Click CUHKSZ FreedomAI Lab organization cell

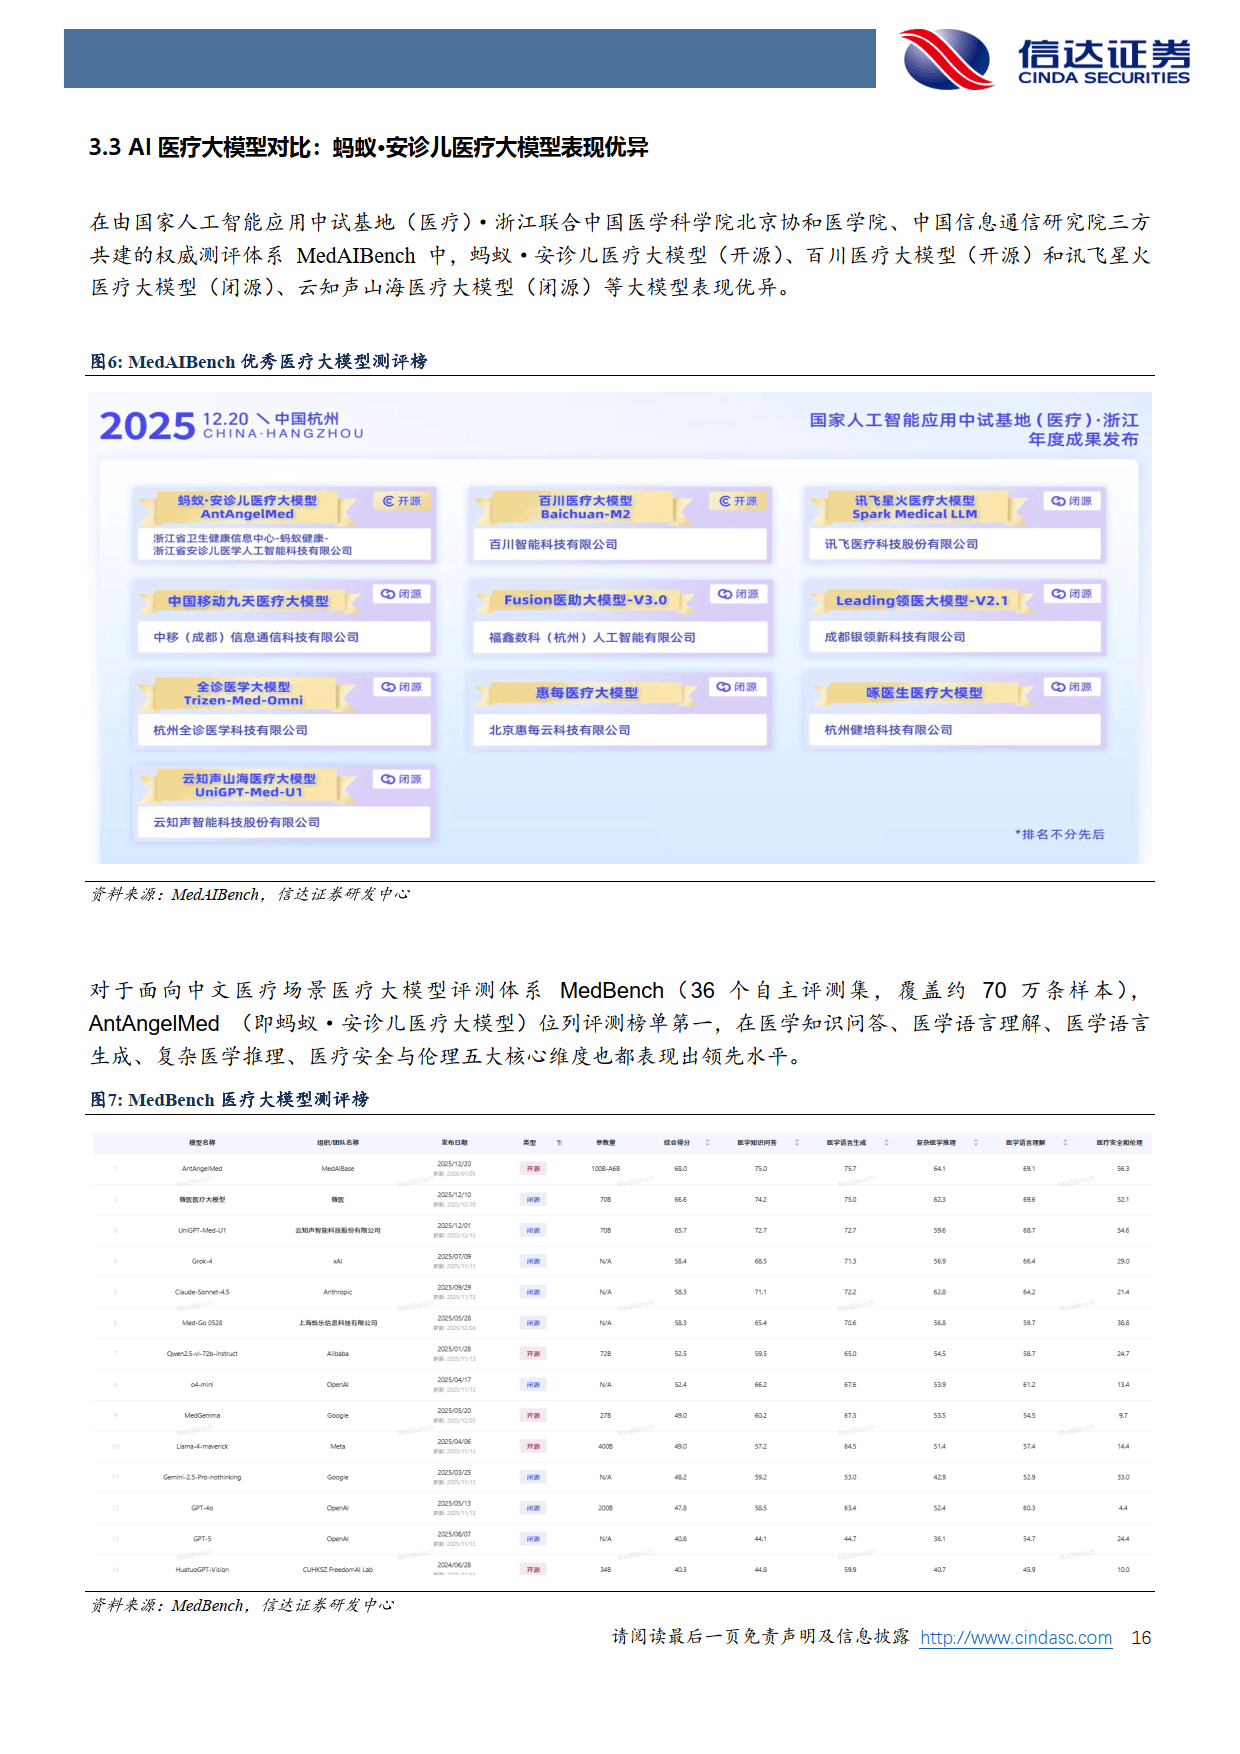(x=338, y=1570)
